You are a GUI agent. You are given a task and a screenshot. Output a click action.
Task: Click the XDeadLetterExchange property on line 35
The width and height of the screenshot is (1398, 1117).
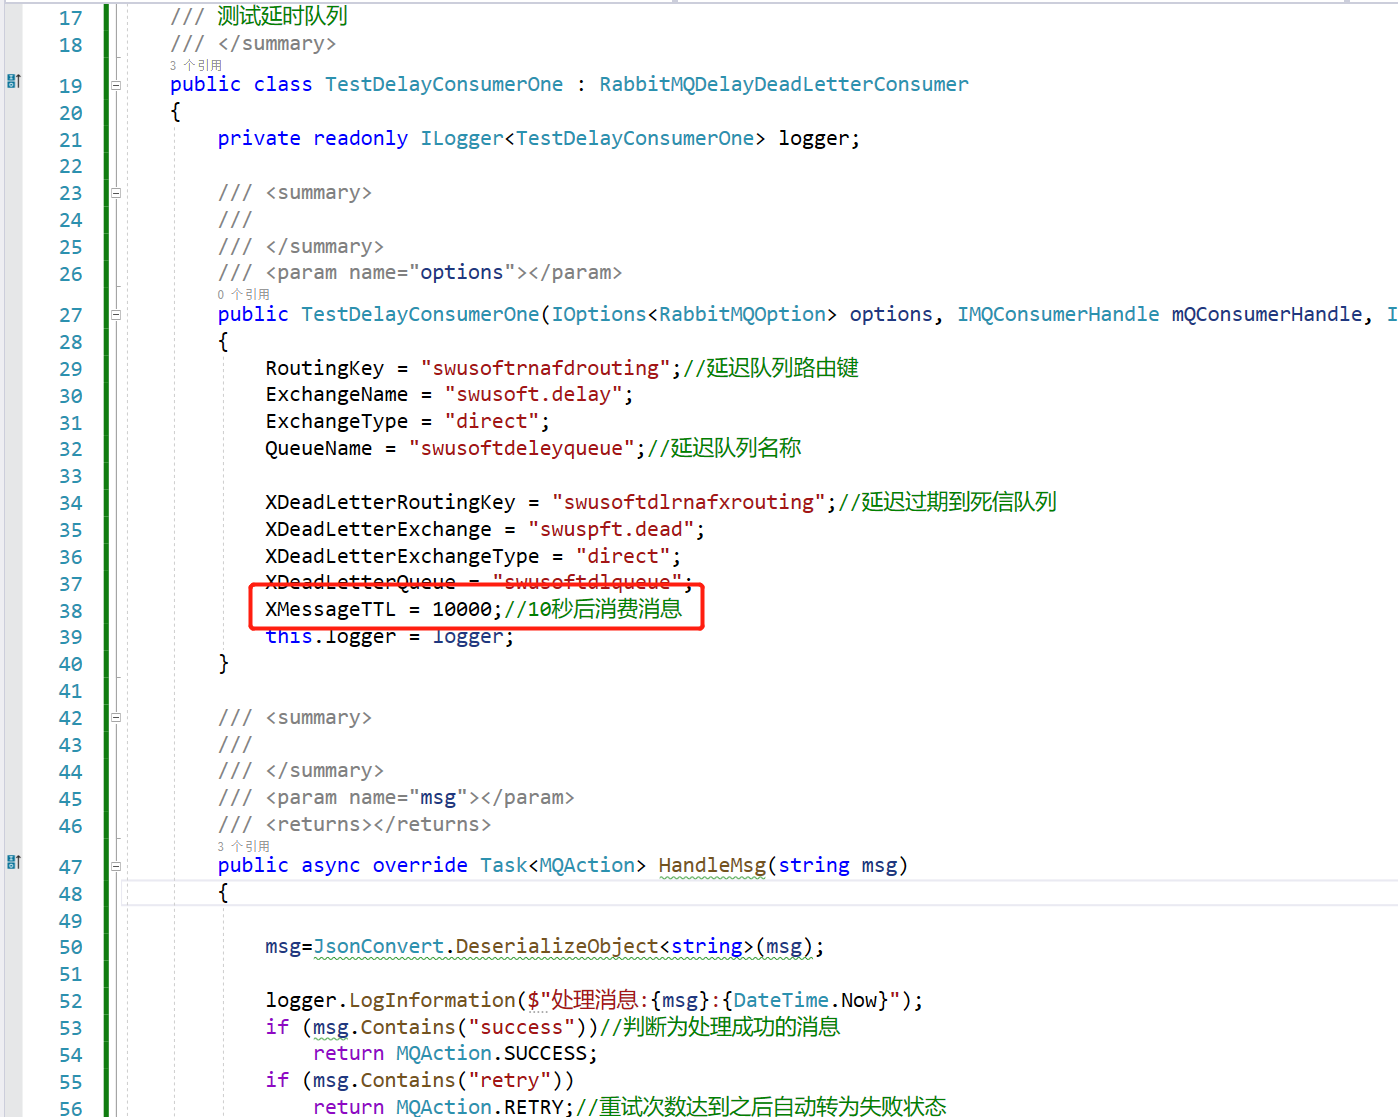(379, 529)
